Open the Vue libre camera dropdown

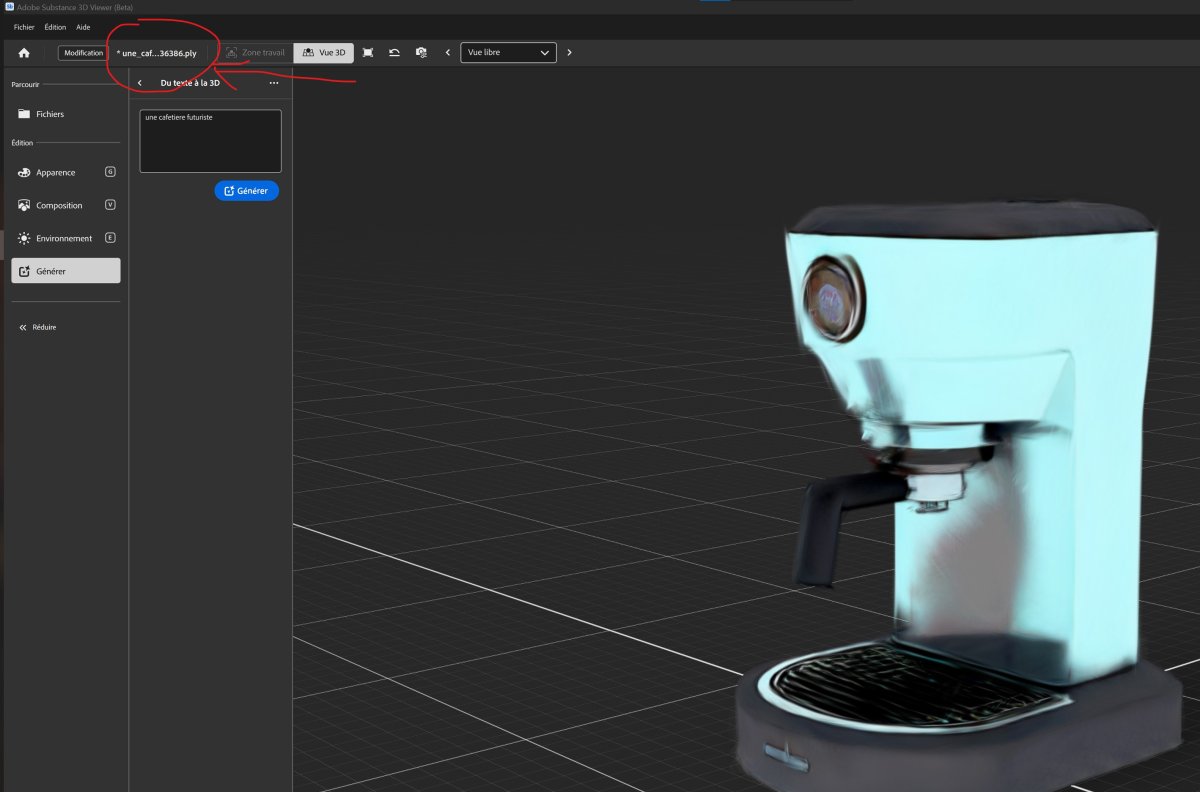[x=508, y=52]
